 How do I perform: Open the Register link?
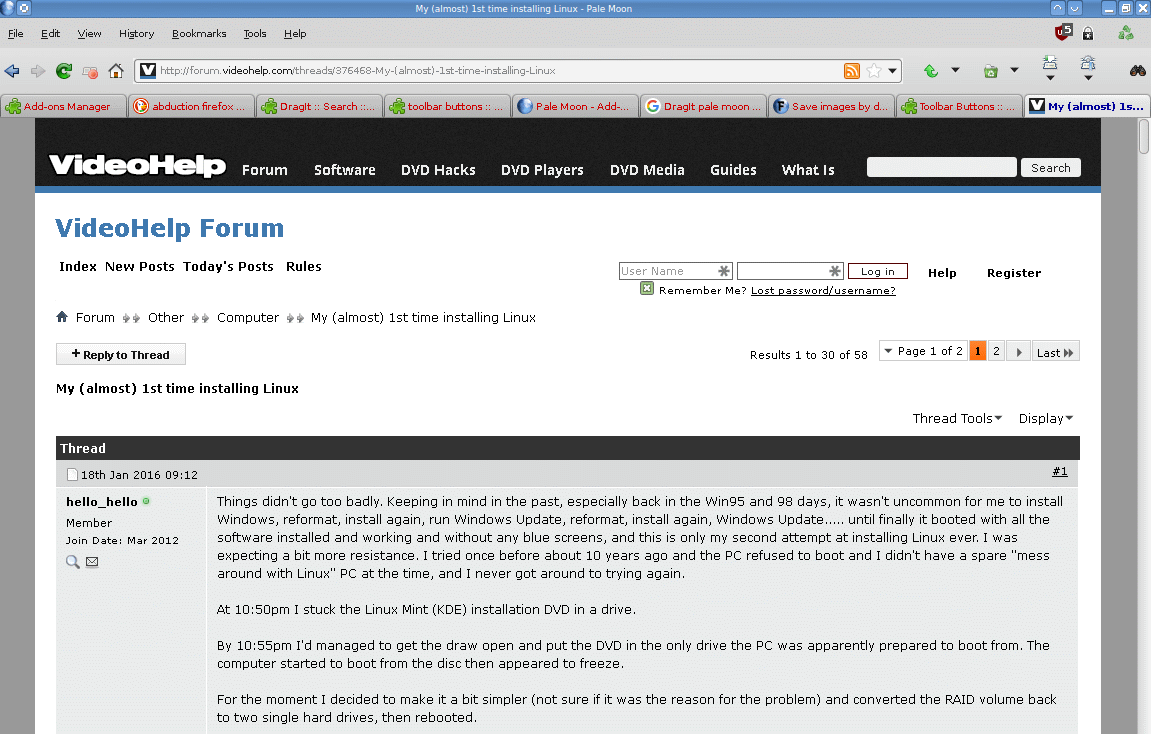click(x=1014, y=273)
